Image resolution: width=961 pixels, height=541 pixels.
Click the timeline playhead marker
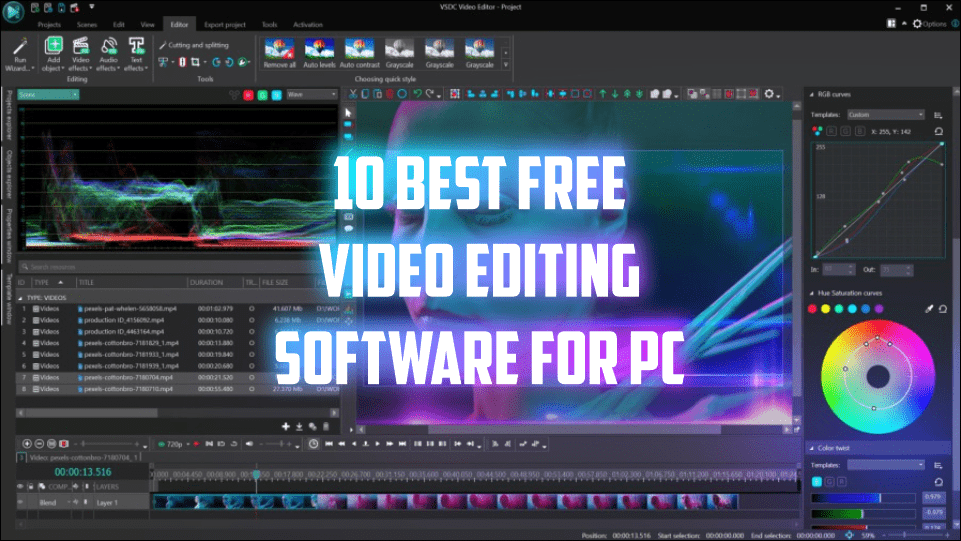click(256, 474)
